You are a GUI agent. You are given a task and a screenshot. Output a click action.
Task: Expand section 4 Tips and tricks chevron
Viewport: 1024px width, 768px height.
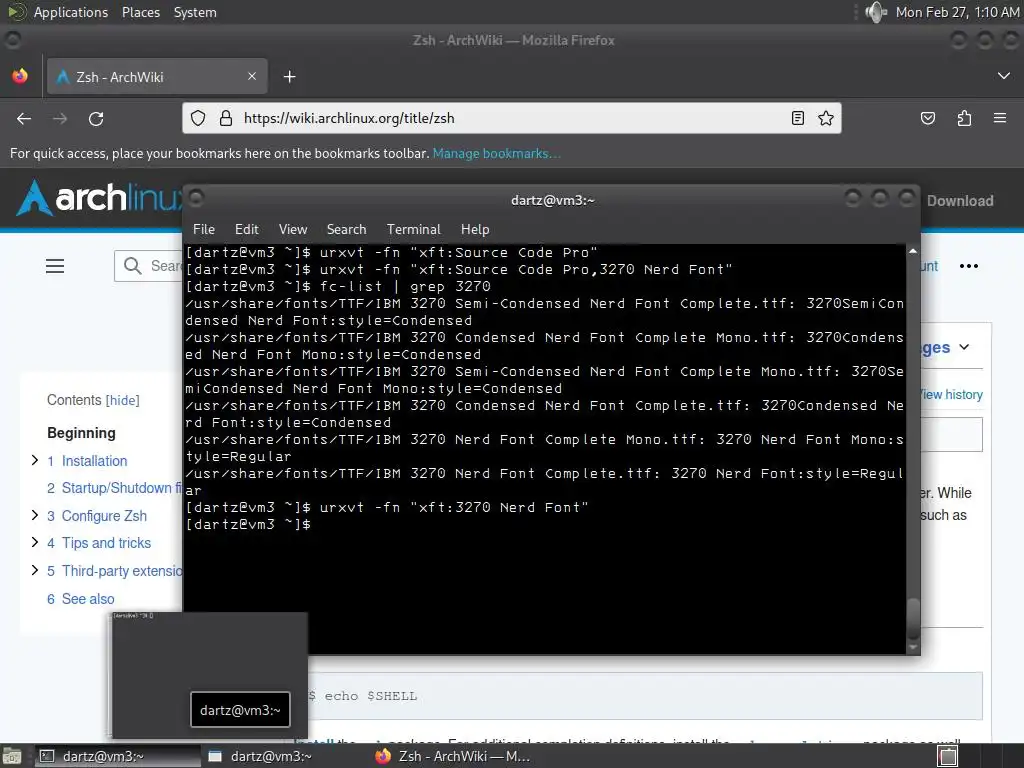click(35, 542)
